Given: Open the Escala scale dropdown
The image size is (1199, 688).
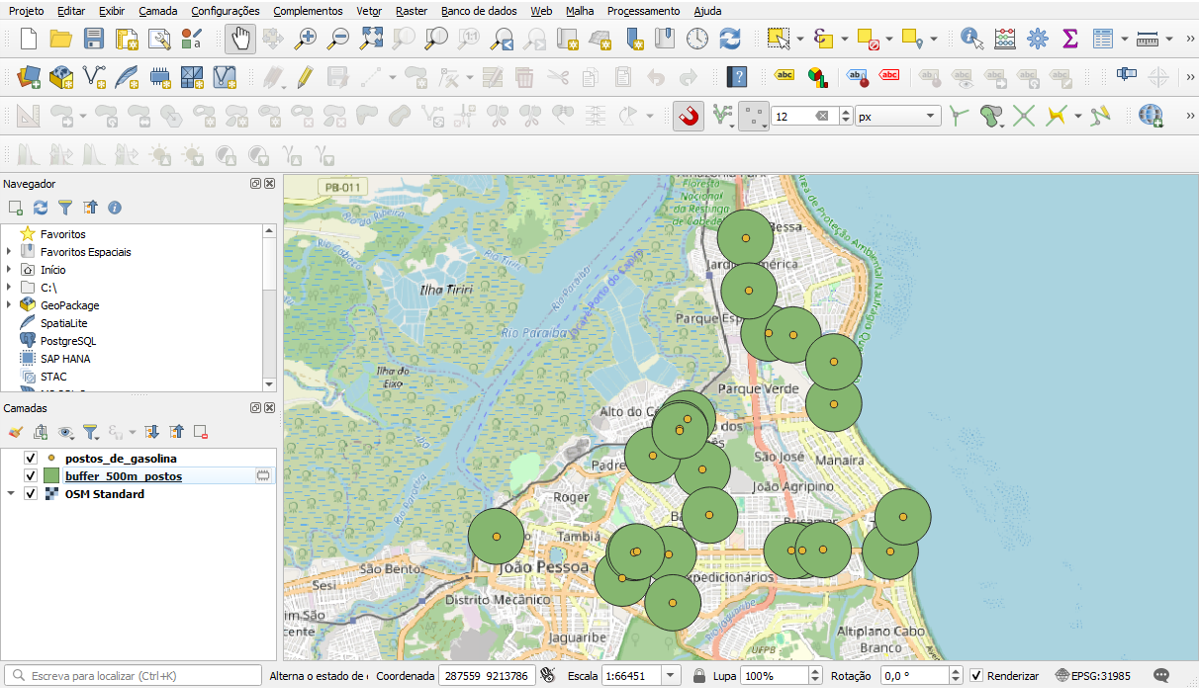Looking at the screenshot, I should 669,676.
